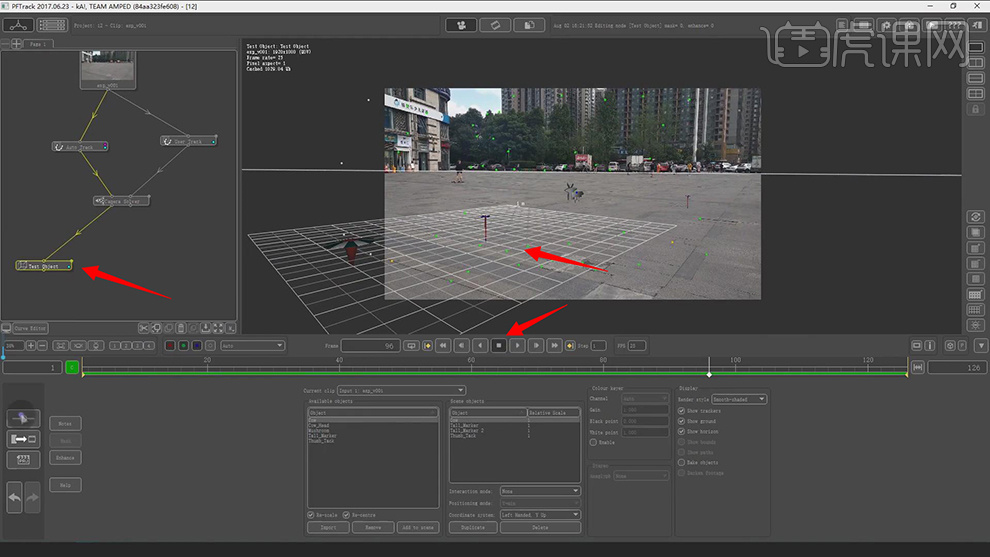The width and height of the screenshot is (990, 557).
Task: Click the Import button
Action: point(328,527)
